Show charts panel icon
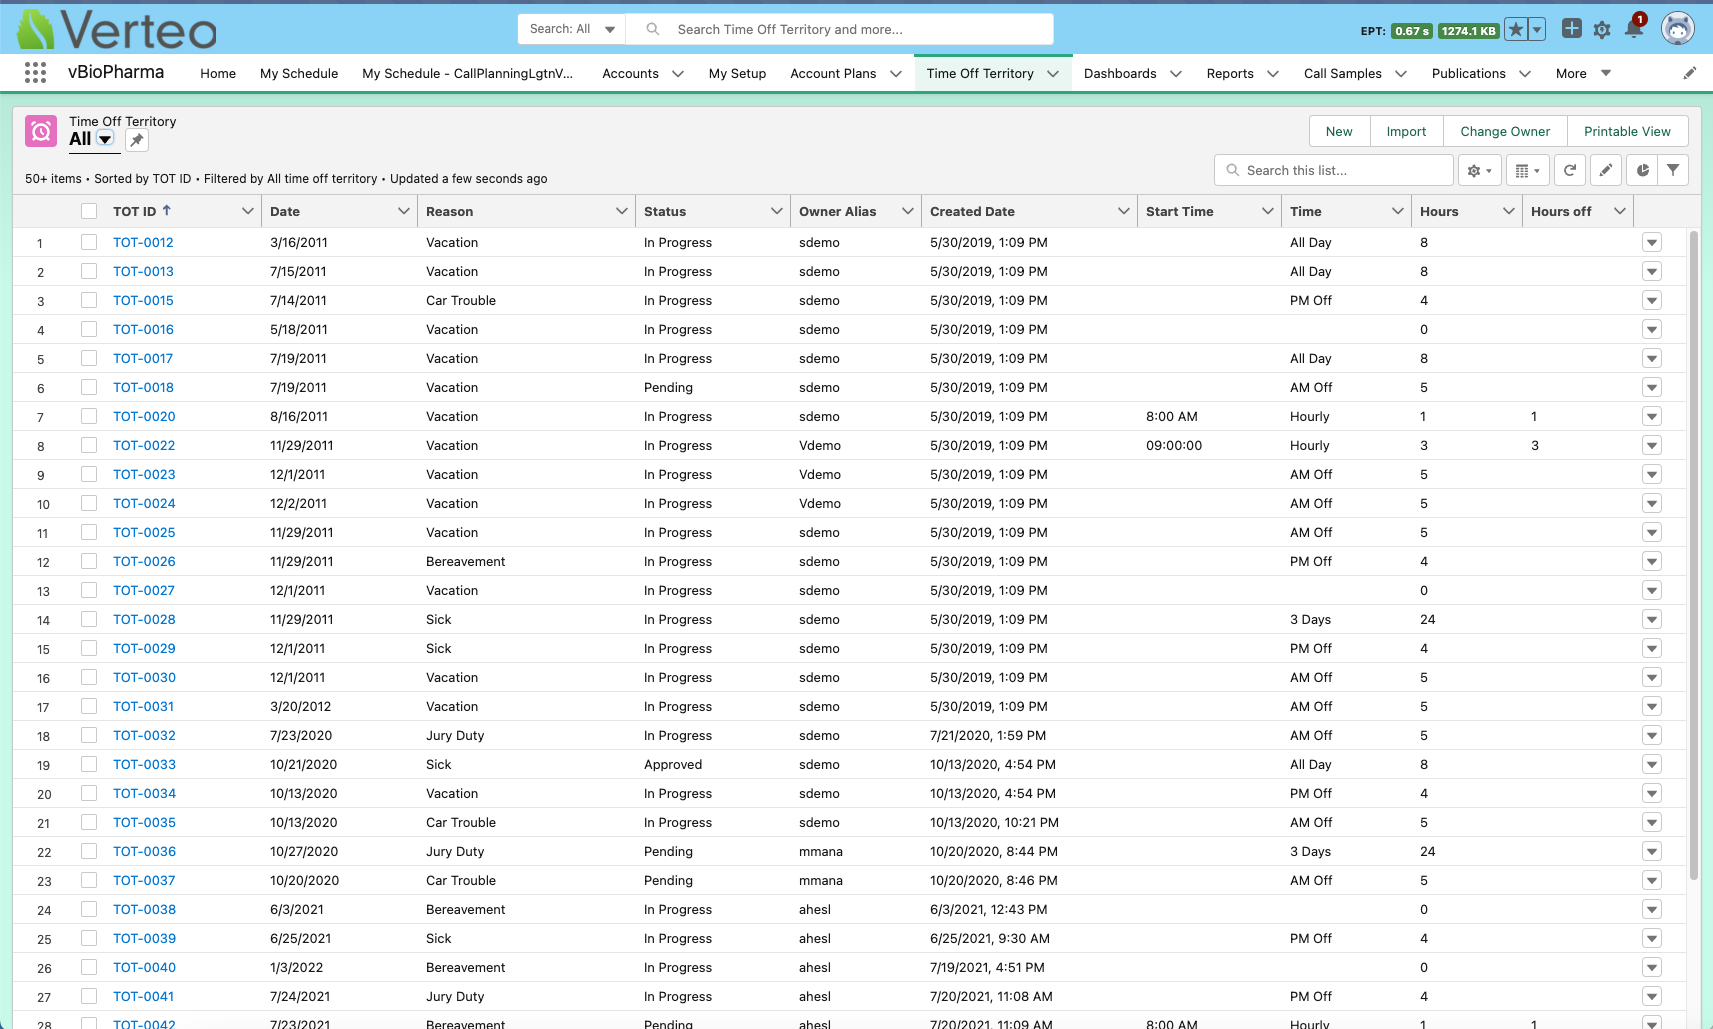This screenshot has width=1713, height=1029. [1642, 171]
